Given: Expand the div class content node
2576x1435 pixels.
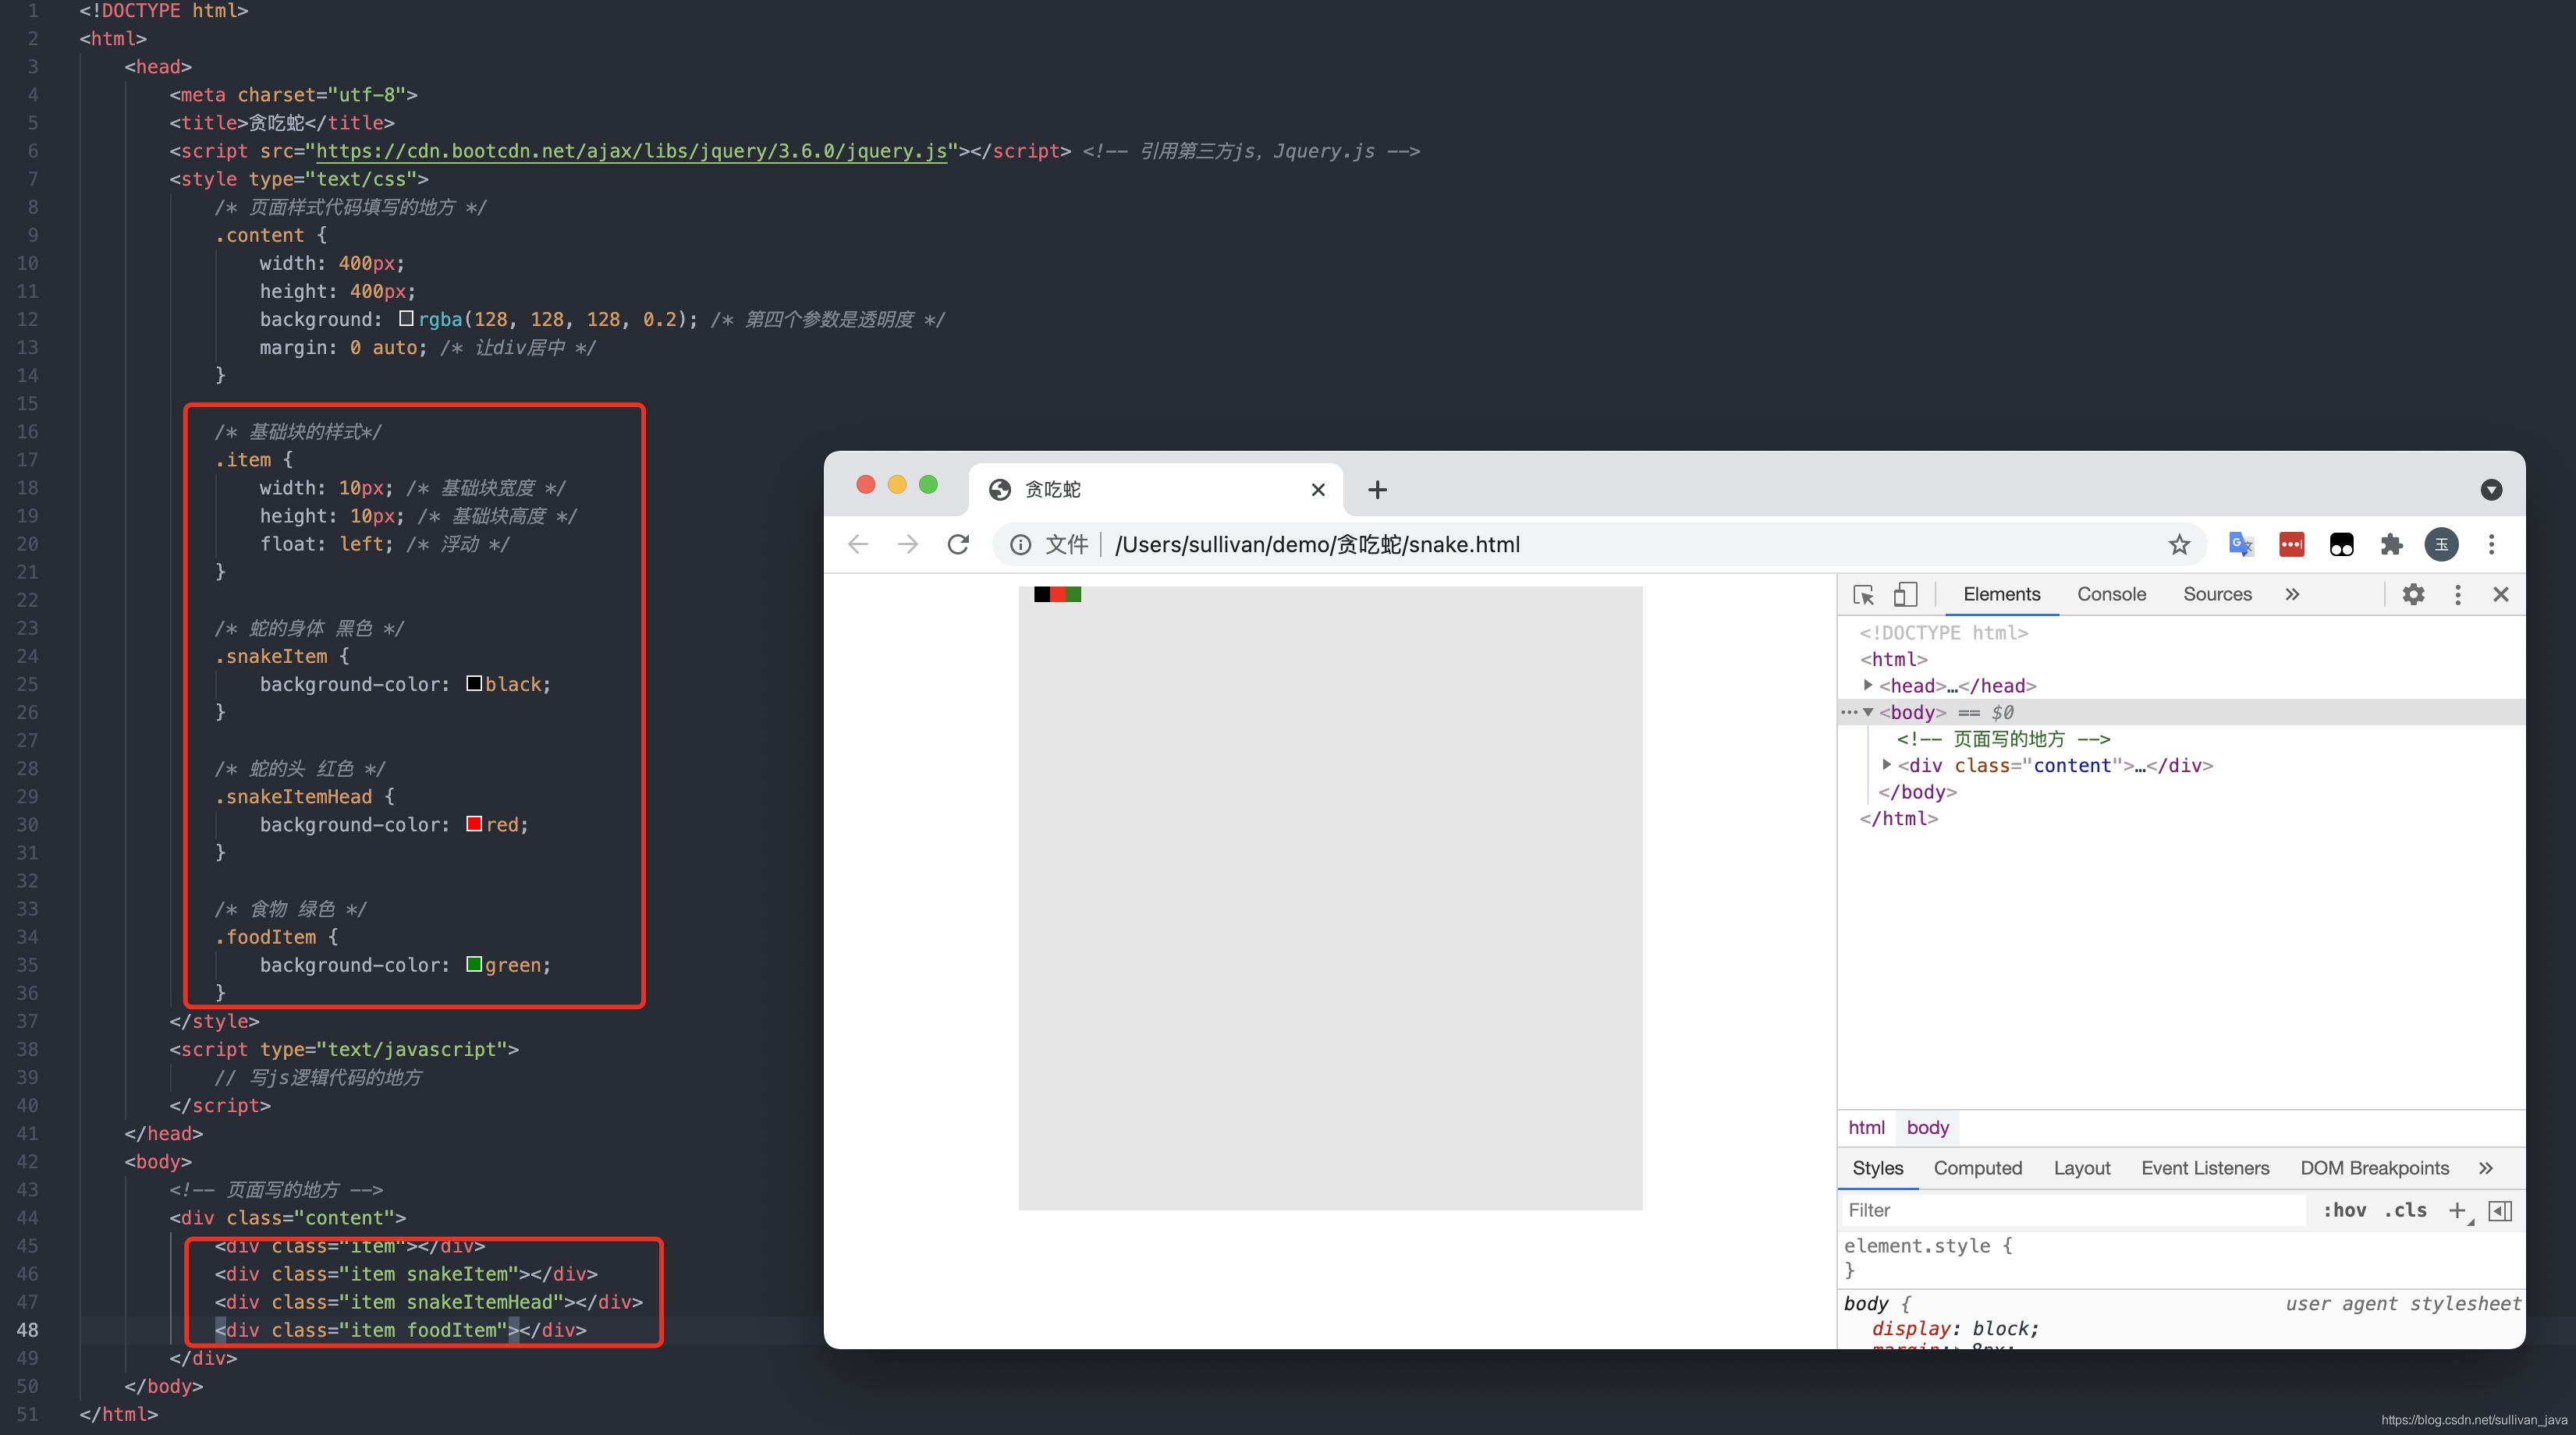Looking at the screenshot, I should click(1886, 765).
